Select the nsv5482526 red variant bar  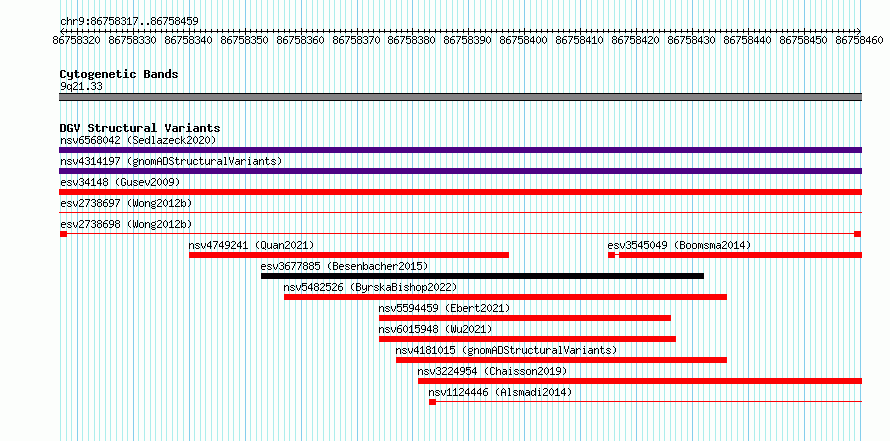click(x=505, y=297)
